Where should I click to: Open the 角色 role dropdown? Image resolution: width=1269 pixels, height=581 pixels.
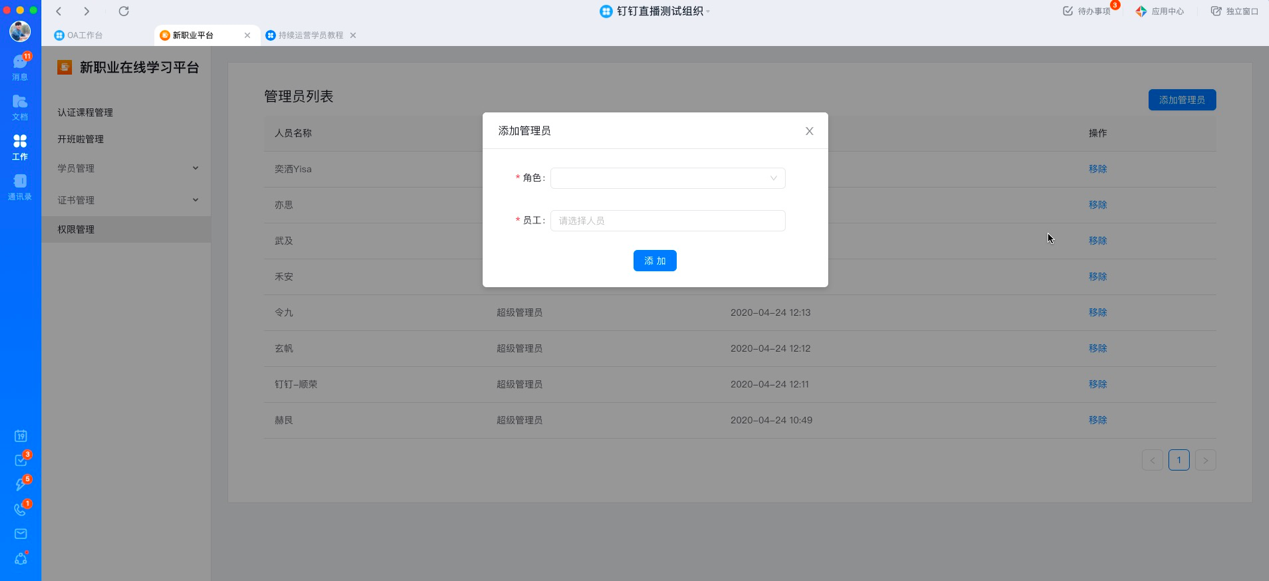click(667, 178)
